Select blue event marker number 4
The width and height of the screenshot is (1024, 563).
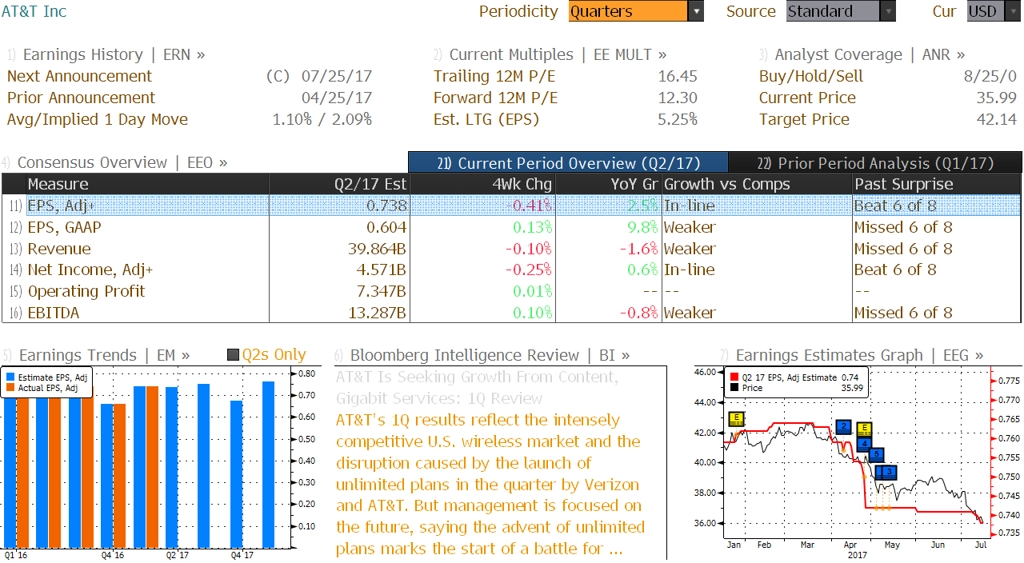coord(864,443)
